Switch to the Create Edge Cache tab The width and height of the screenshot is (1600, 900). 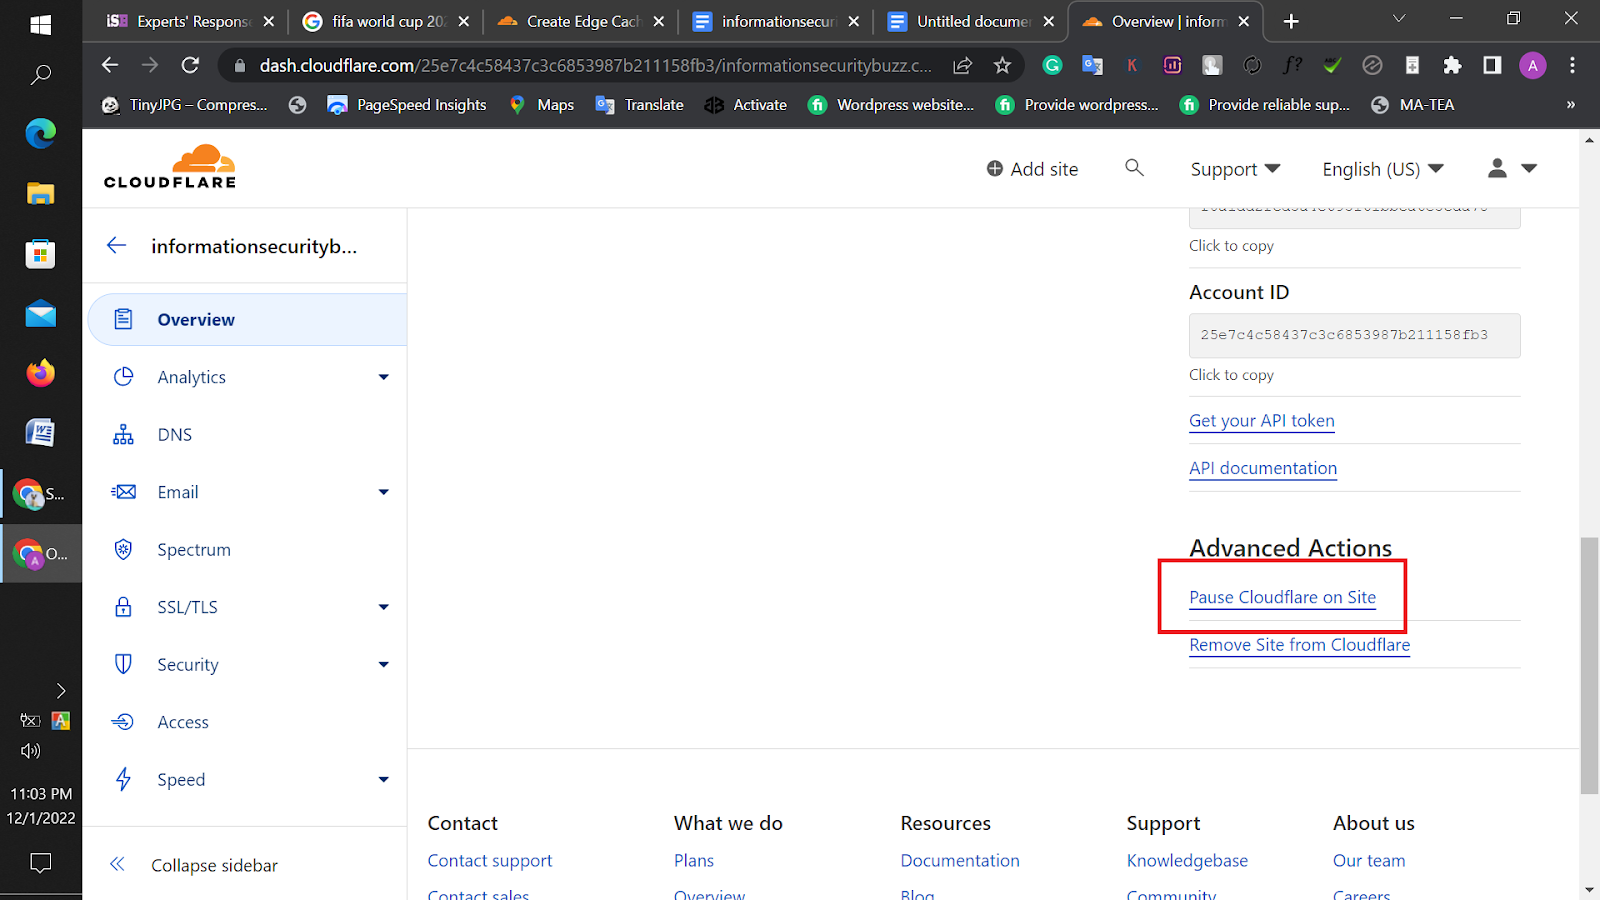[580, 21]
